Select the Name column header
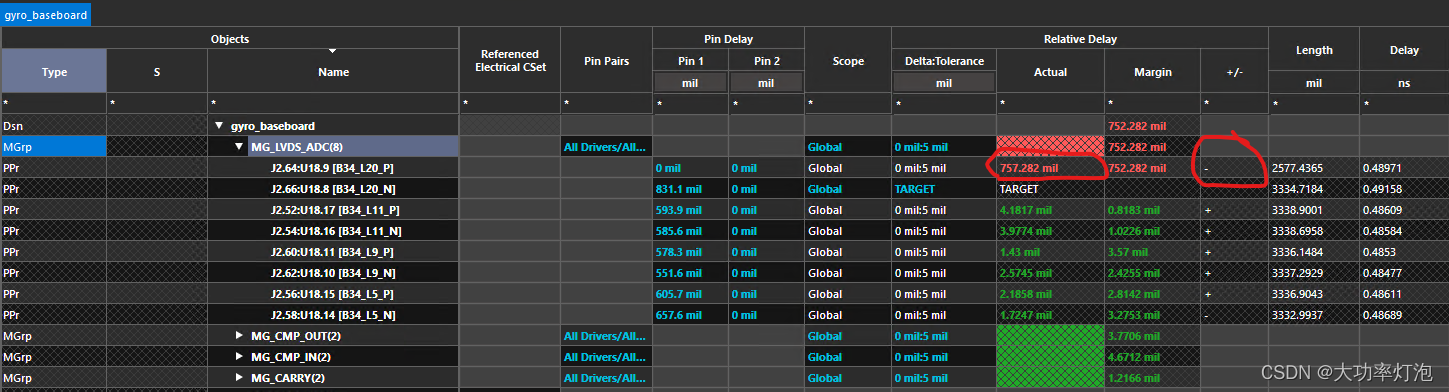 pyautogui.click(x=333, y=72)
